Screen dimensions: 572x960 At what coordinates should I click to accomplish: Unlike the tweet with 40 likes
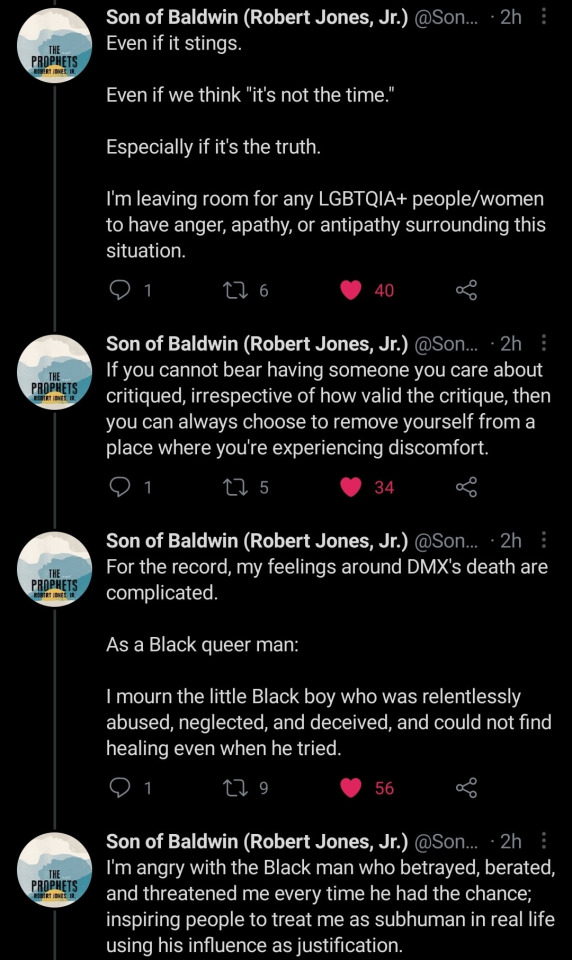point(351,290)
